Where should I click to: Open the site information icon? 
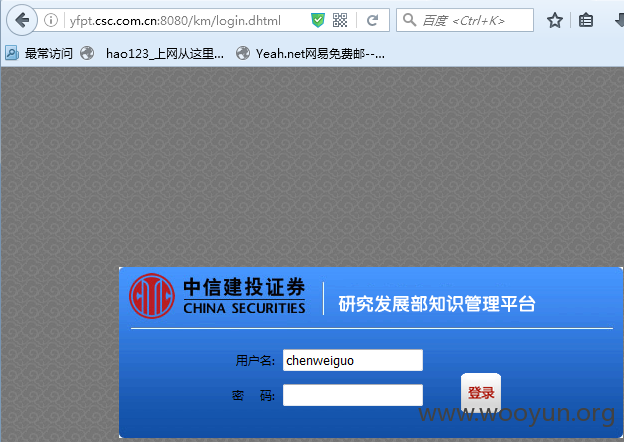(51, 20)
